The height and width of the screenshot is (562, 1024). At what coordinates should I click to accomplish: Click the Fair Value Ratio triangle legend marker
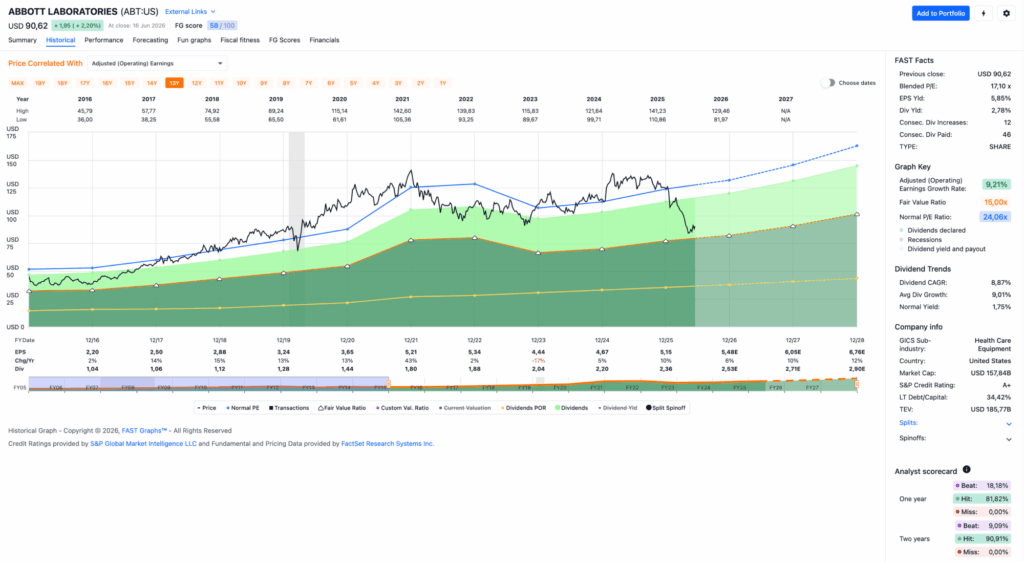pos(321,408)
